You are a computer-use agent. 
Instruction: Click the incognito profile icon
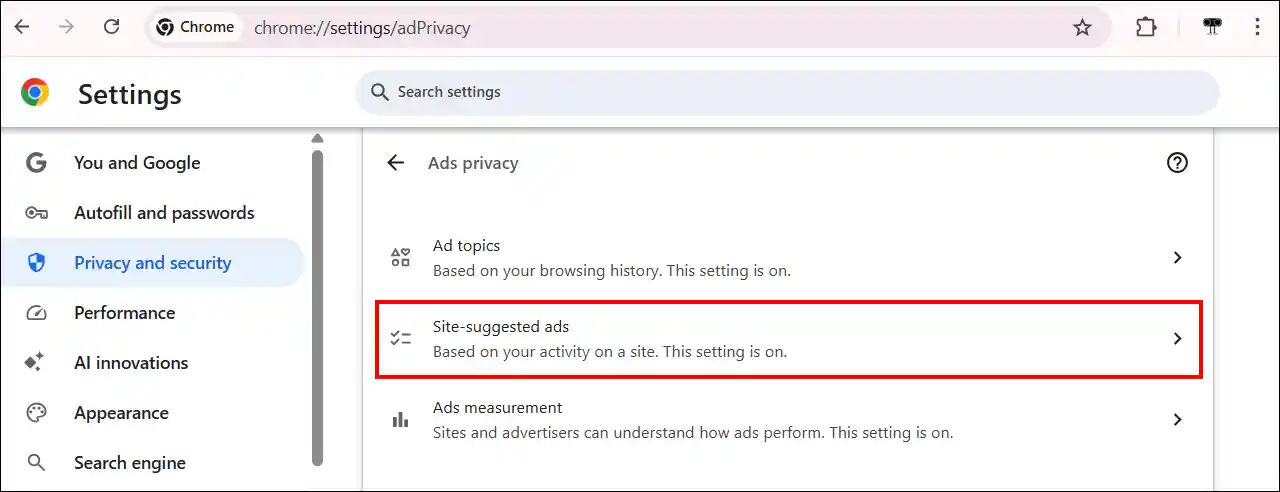(x=1214, y=28)
